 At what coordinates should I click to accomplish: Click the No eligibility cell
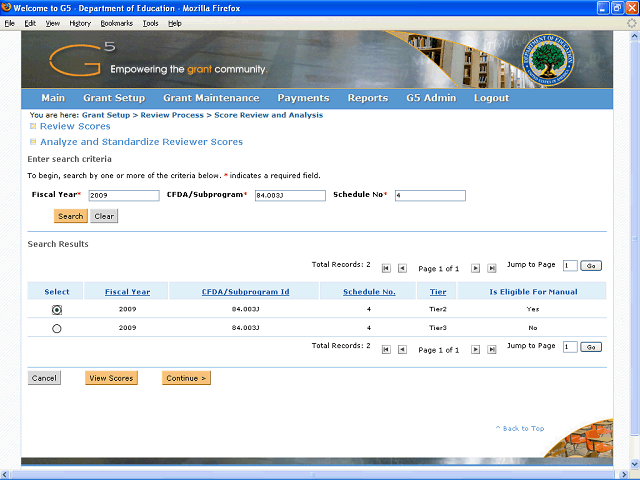click(533, 327)
